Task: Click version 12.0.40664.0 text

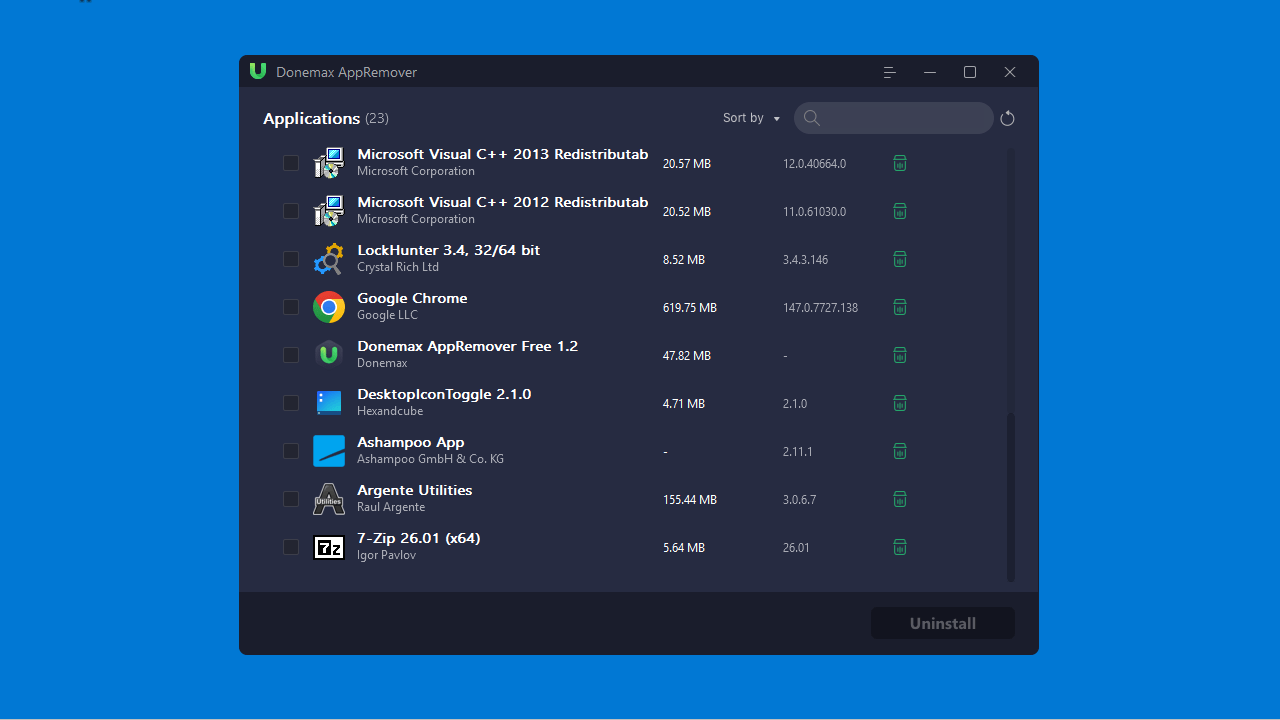Action: click(814, 163)
